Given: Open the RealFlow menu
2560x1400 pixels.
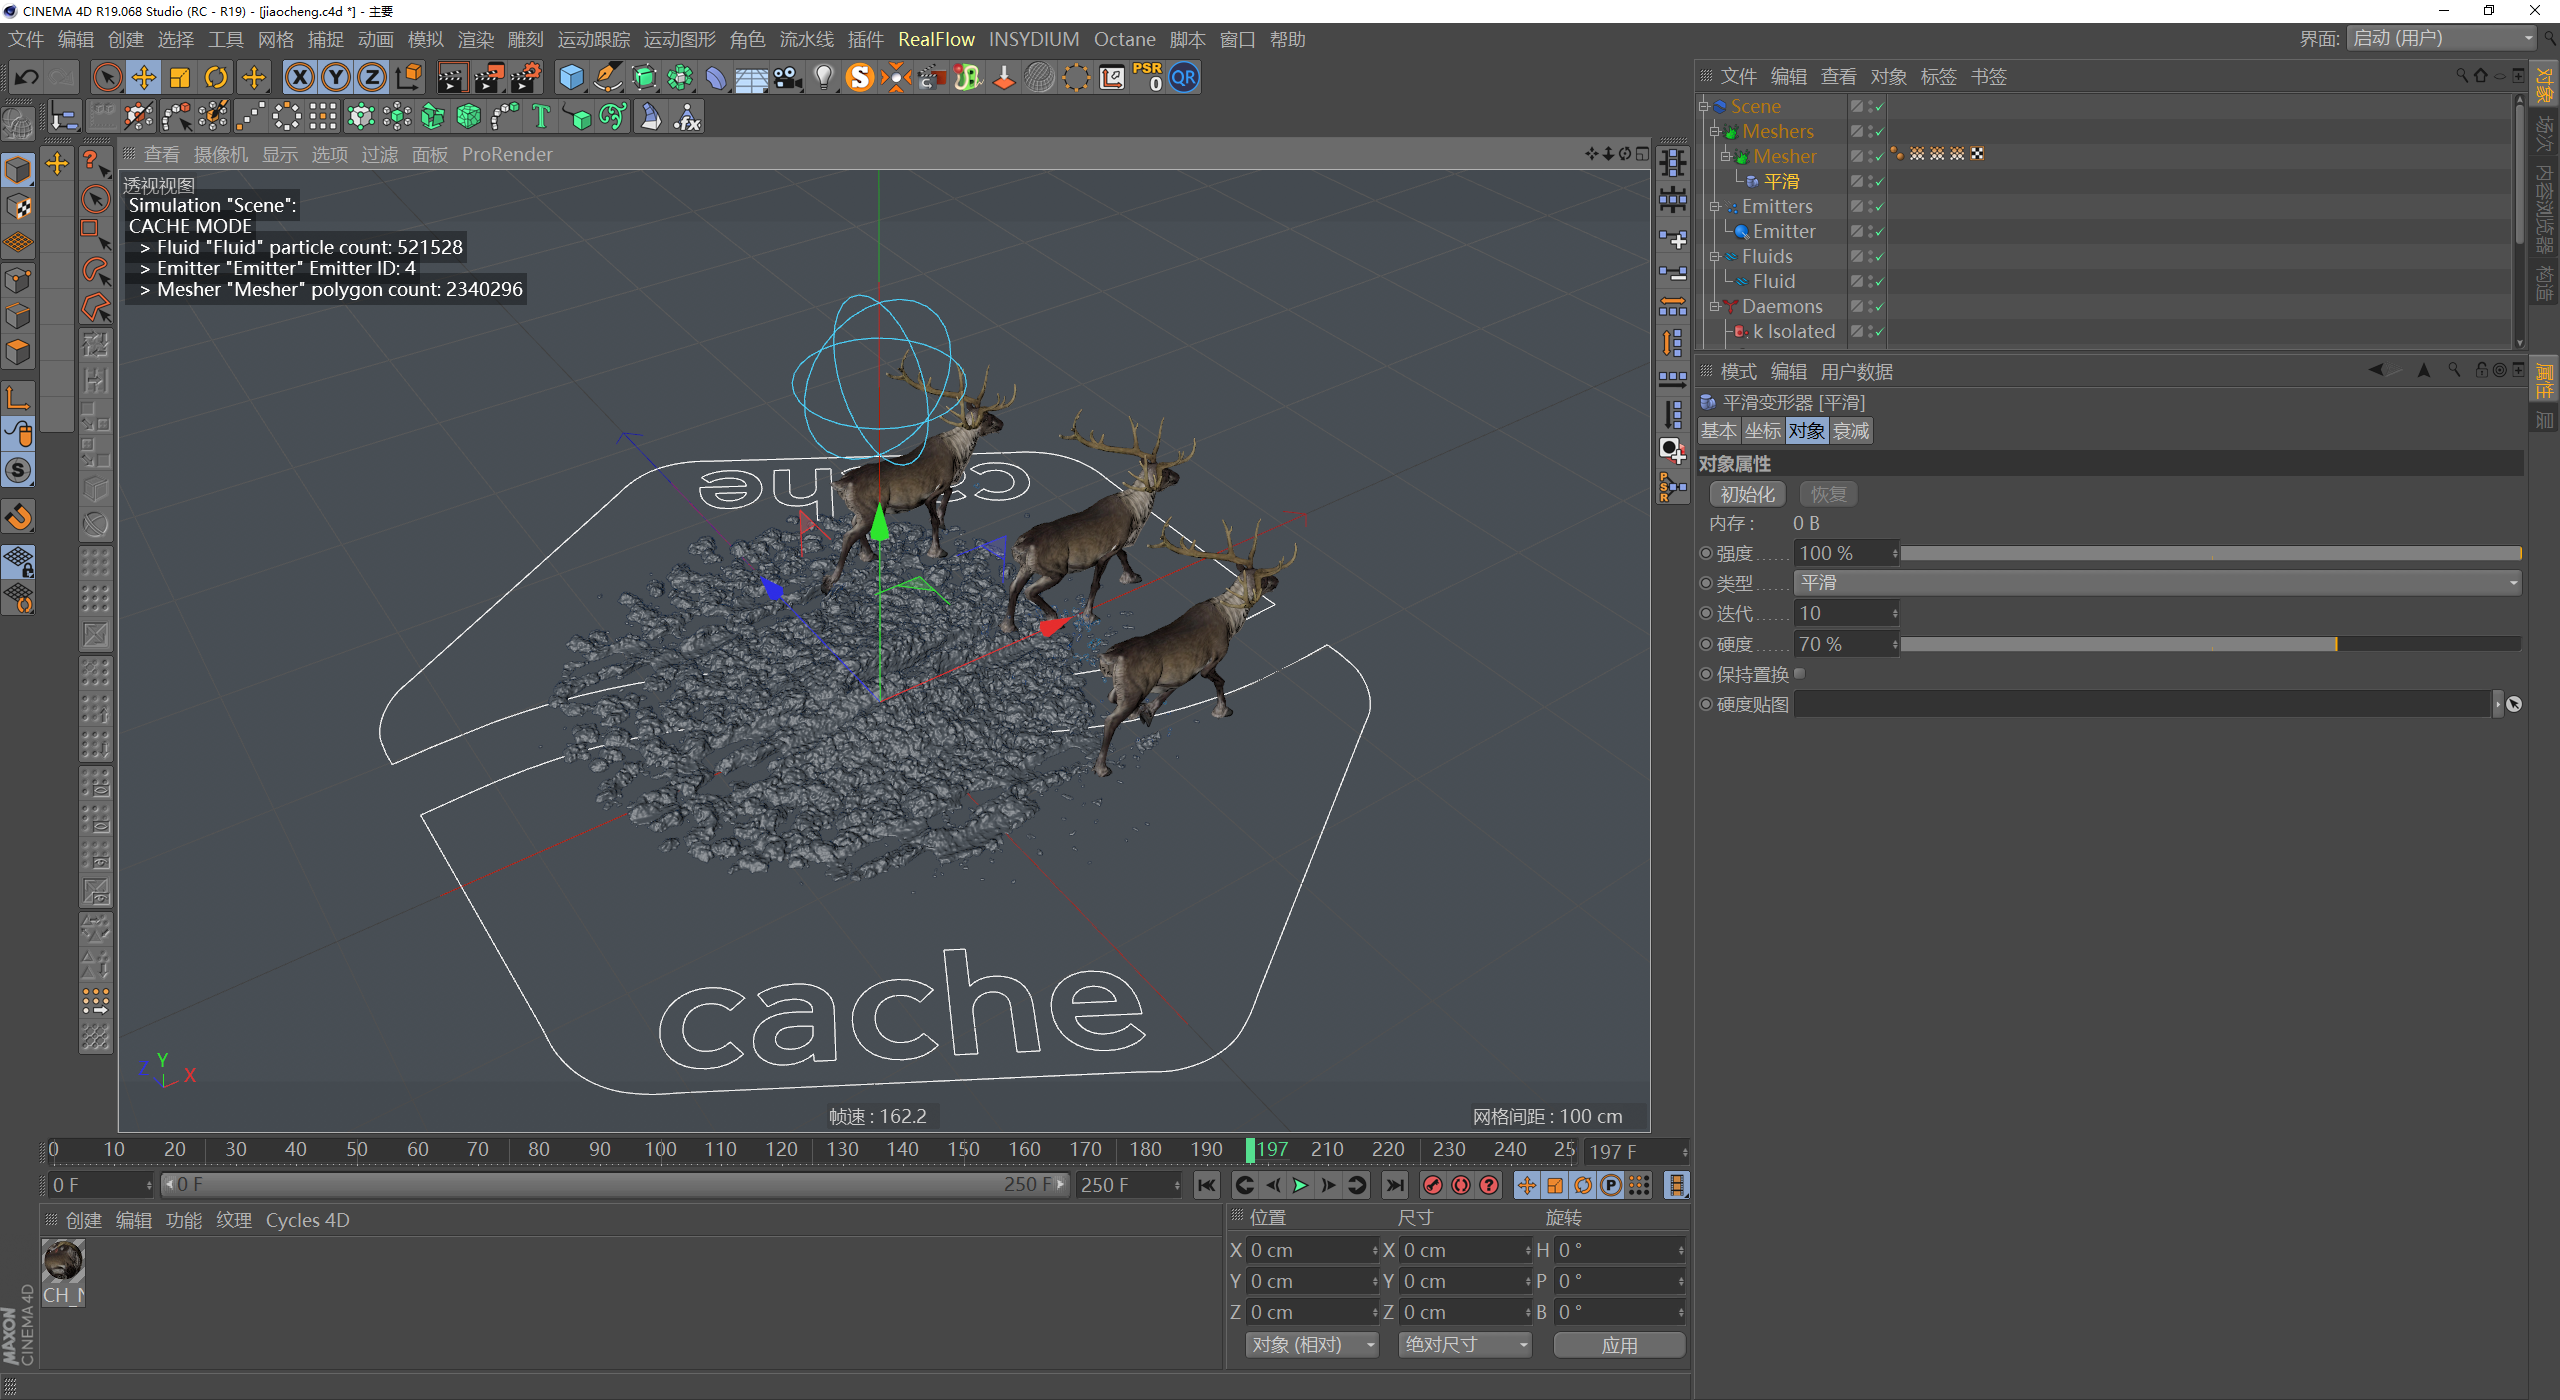Looking at the screenshot, I should pyautogui.click(x=935, y=39).
